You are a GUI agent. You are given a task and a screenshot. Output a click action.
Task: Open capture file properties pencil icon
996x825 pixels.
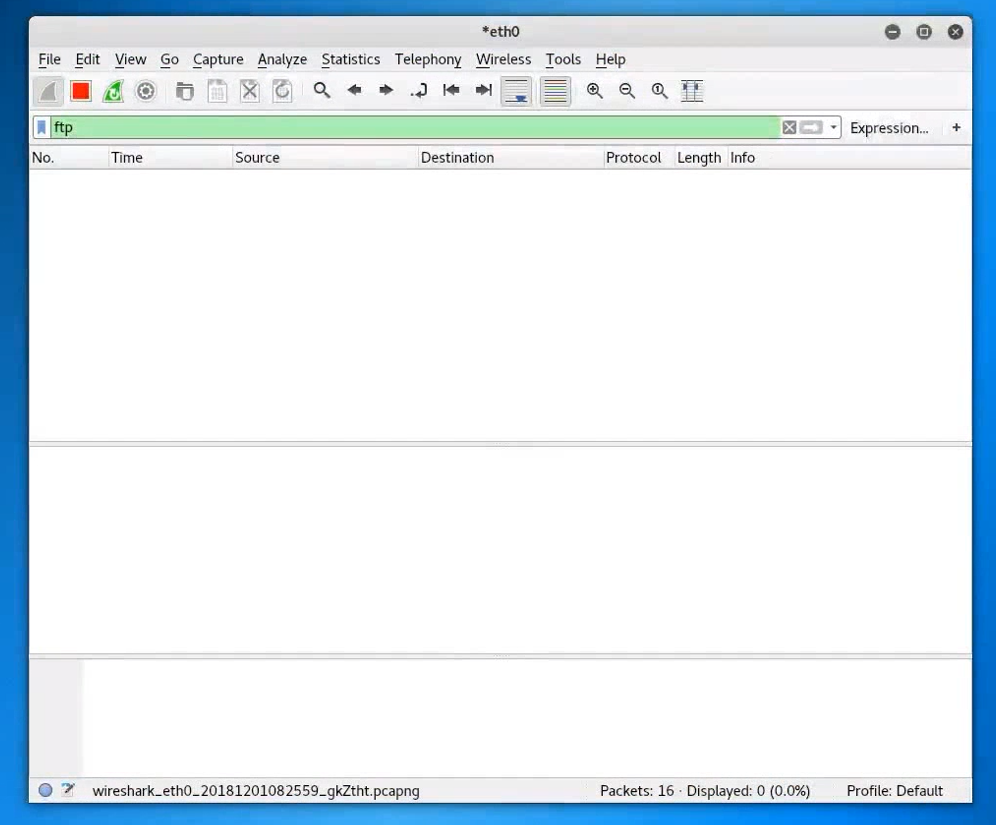click(68, 790)
